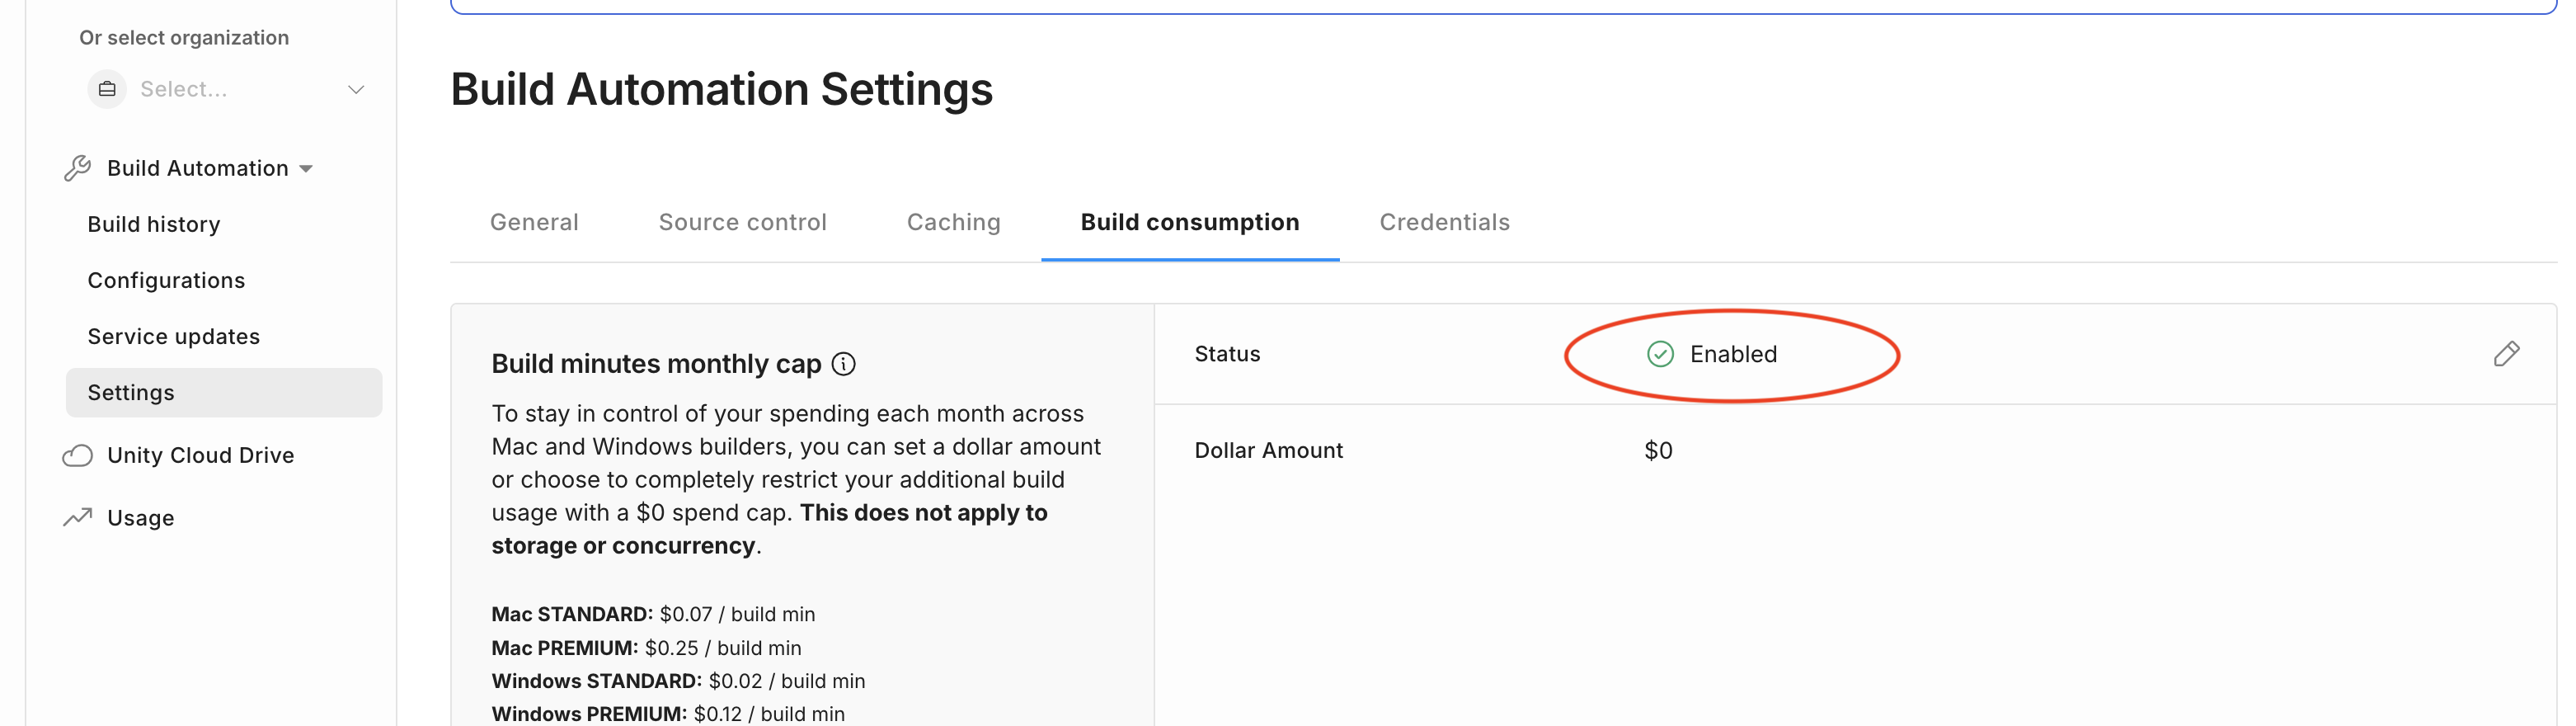
Task: Click the green checkmark next to Enabled
Action: [x=1659, y=353]
